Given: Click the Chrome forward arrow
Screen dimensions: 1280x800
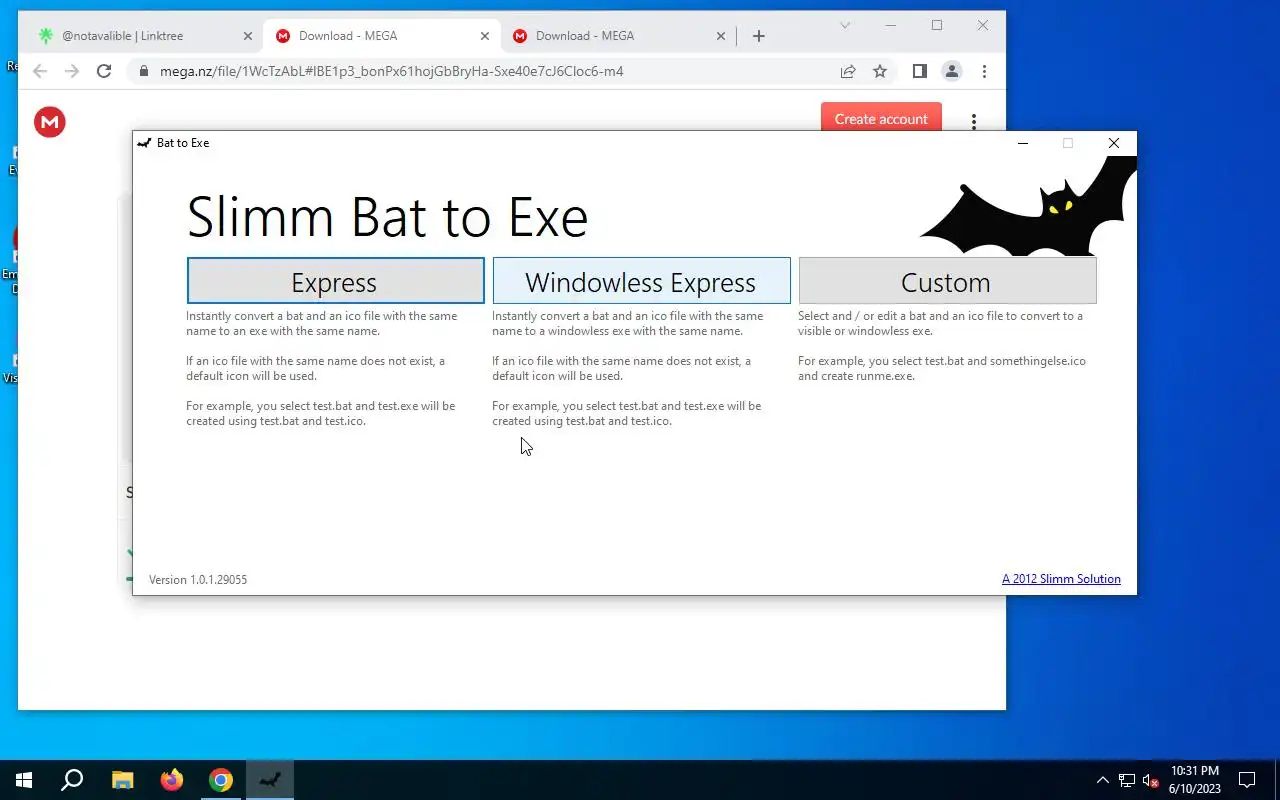Looking at the screenshot, I should coord(71,71).
